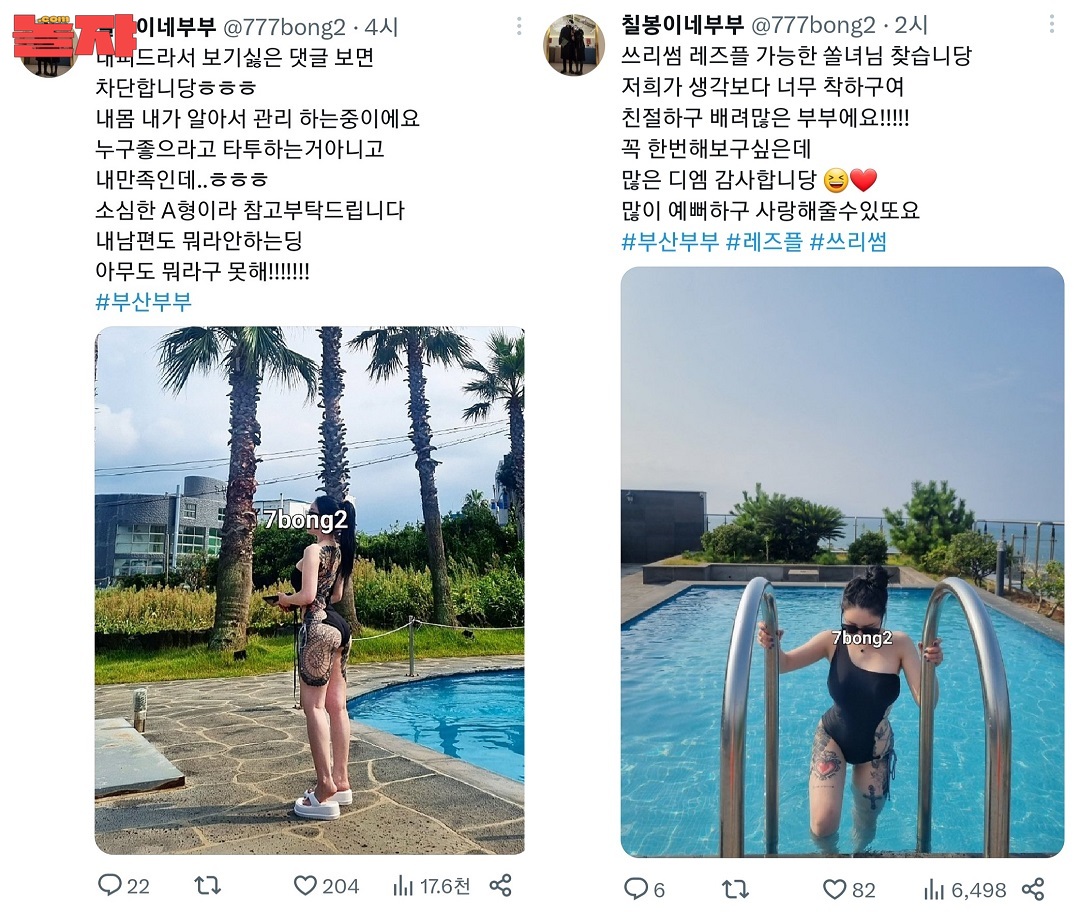Open the right tweet's profile avatar
Viewport: 1080px width, 913px height.
click(x=574, y=44)
